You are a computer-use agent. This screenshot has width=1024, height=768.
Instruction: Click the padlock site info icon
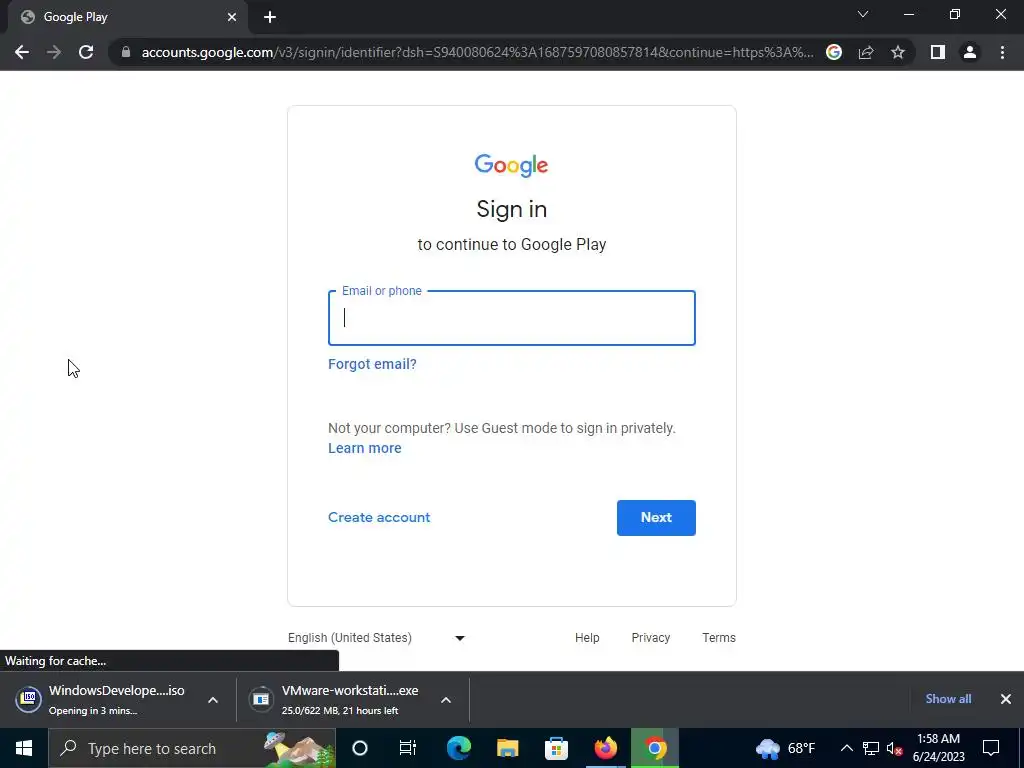[126, 52]
